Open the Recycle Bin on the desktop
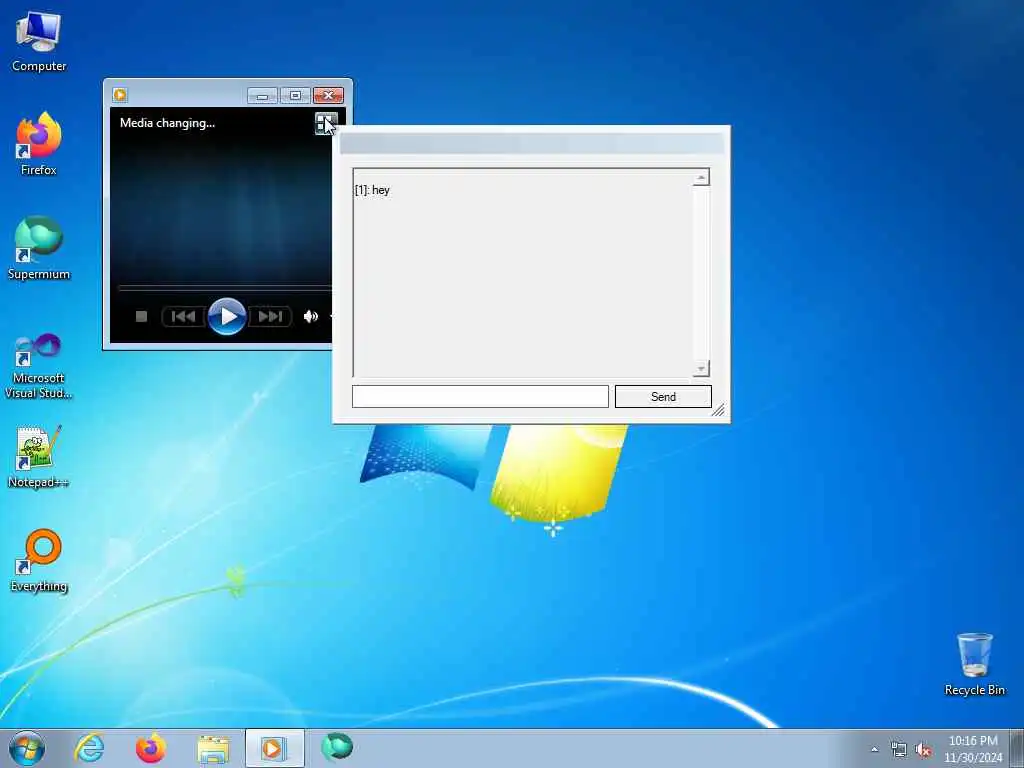 (x=974, y=664)
